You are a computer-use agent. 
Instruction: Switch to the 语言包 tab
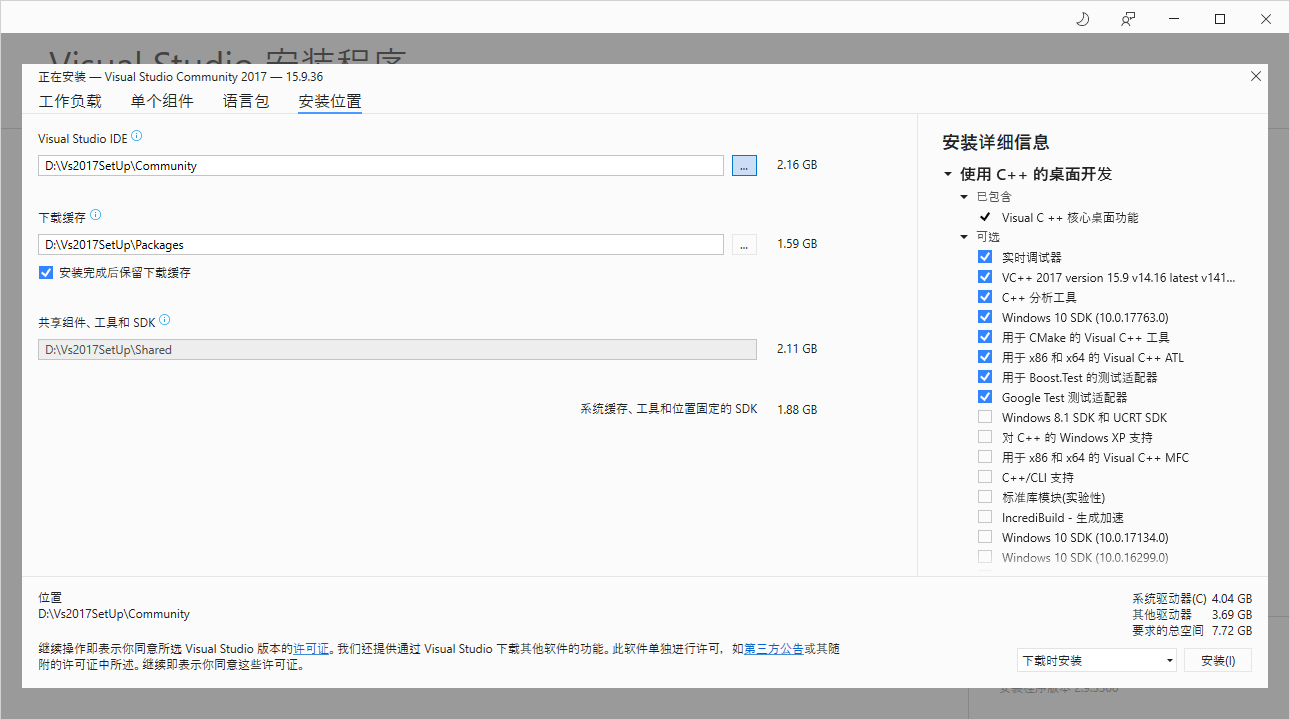246,101
